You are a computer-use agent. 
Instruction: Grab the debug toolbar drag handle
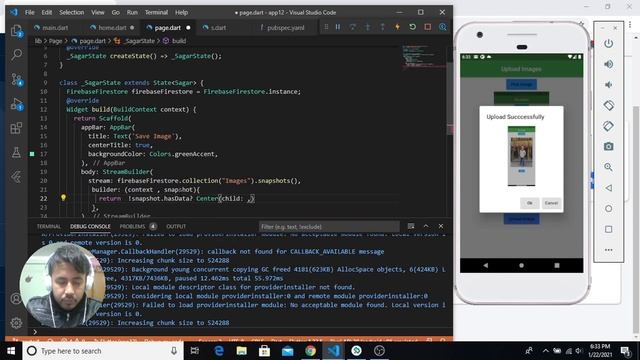(326, 27)
